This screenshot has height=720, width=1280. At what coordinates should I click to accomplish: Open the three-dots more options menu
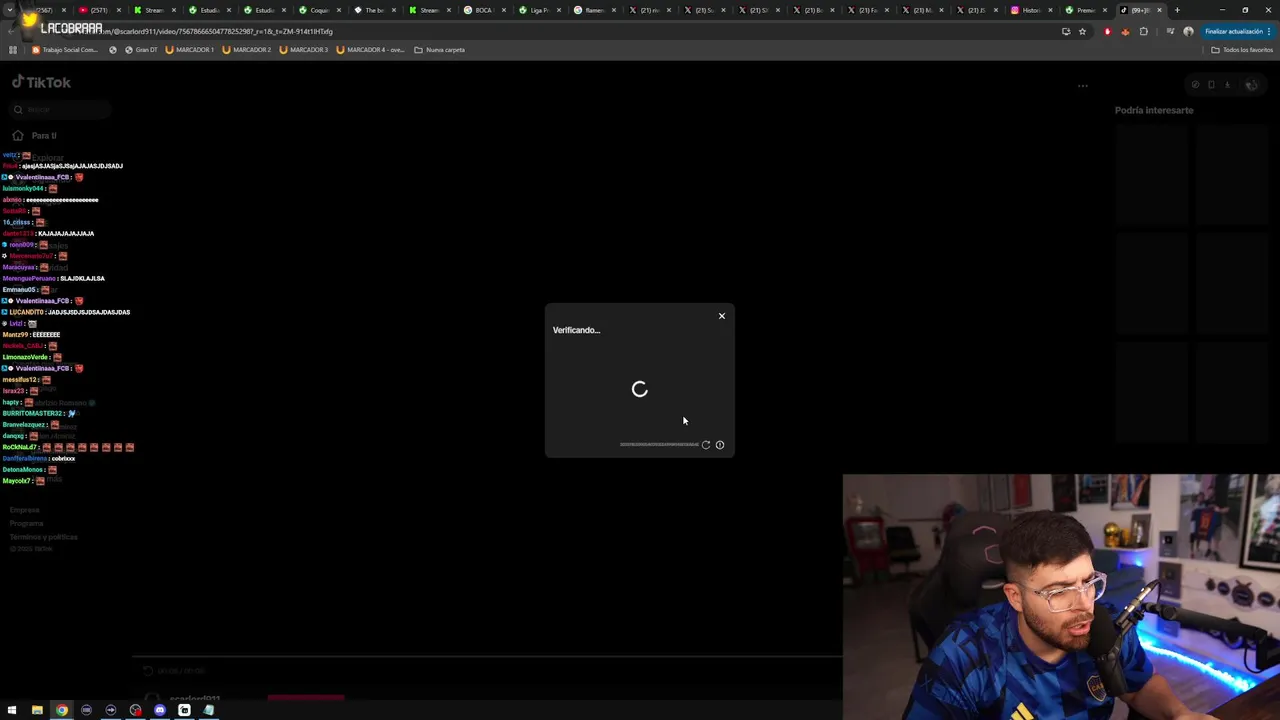click(x=1082, y=86)
